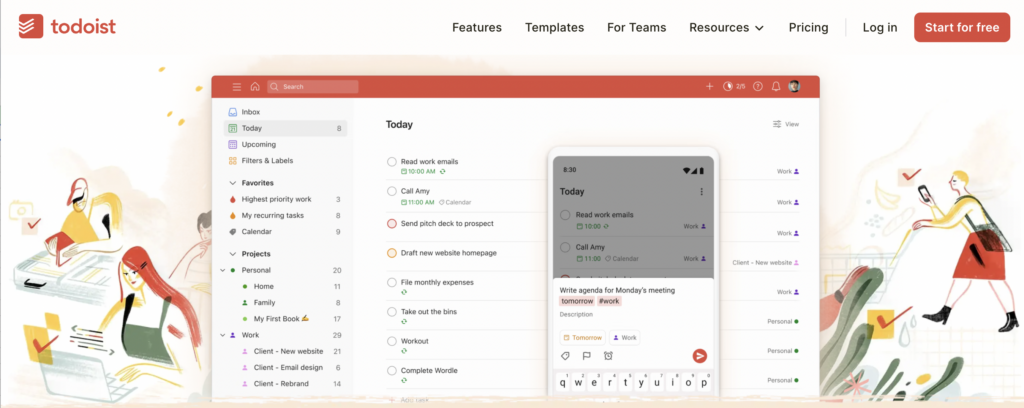Click the send arrow button on phone
1024x408 pixels.
(x=699, y=356)
